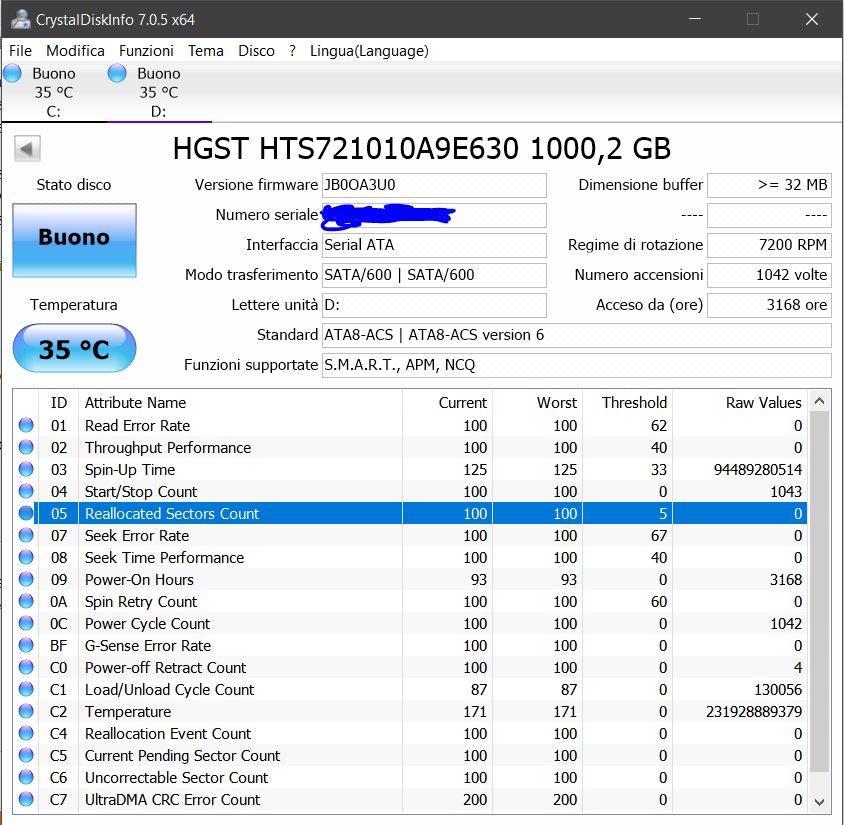Screen dimensions: 844x825
Task: Select the Power-On Hours attribute name
Action: tap(139, 580)
